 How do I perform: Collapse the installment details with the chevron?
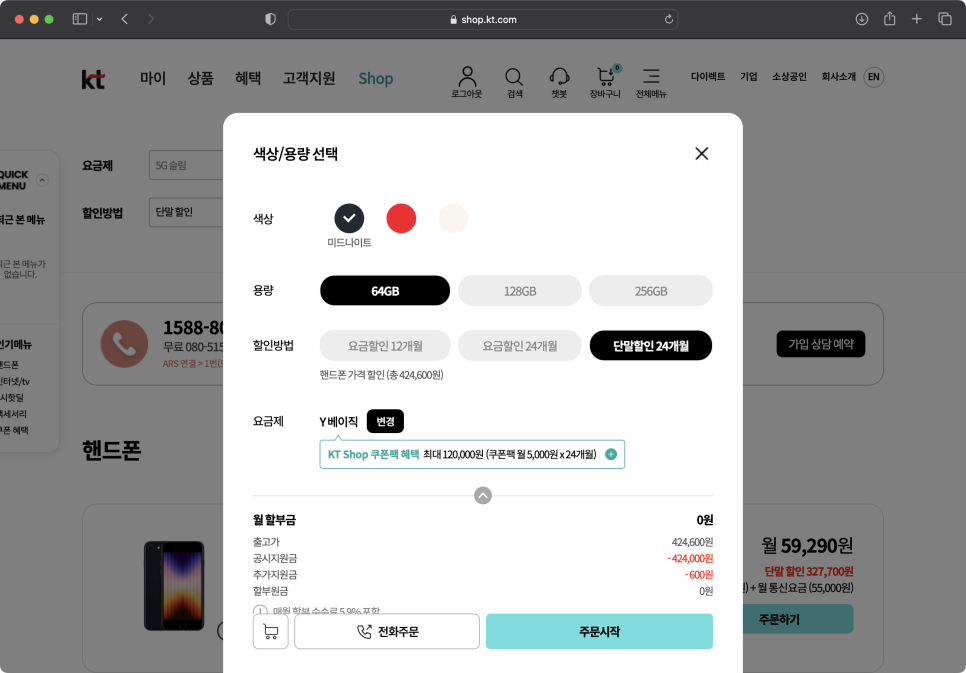click(x=483, y=494)
